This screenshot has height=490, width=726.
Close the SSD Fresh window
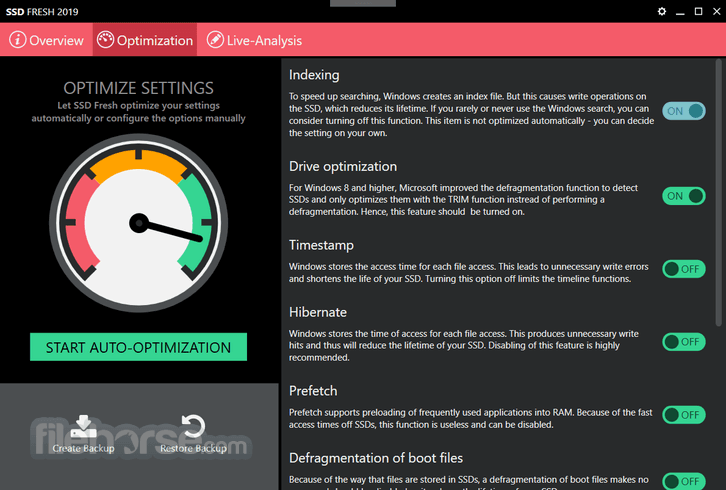coord(716,12)
